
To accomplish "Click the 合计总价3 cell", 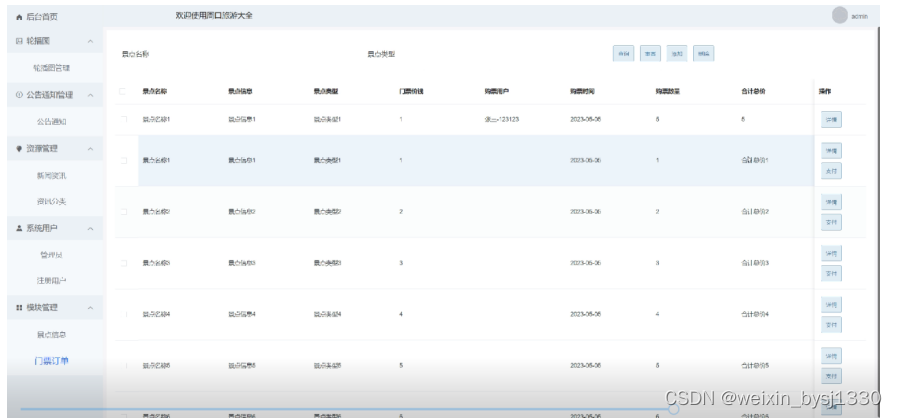I will (x=755, y=263).
